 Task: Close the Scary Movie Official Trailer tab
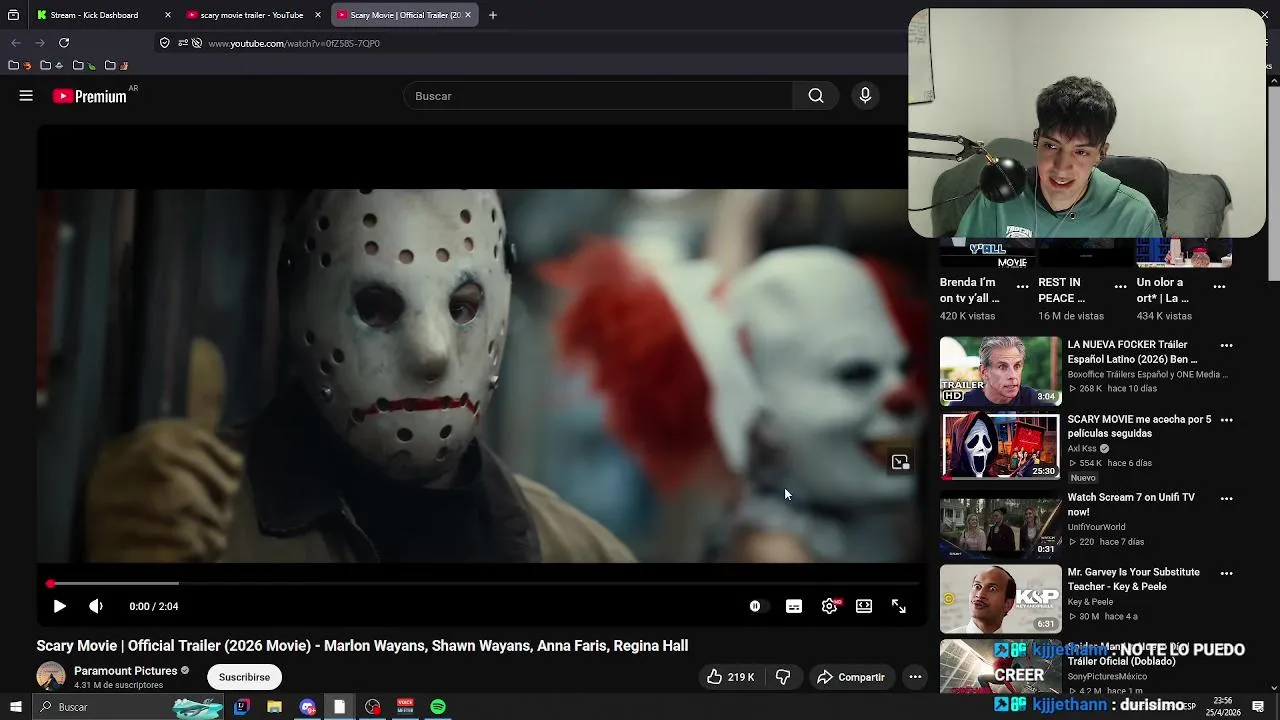coord(468,15)
